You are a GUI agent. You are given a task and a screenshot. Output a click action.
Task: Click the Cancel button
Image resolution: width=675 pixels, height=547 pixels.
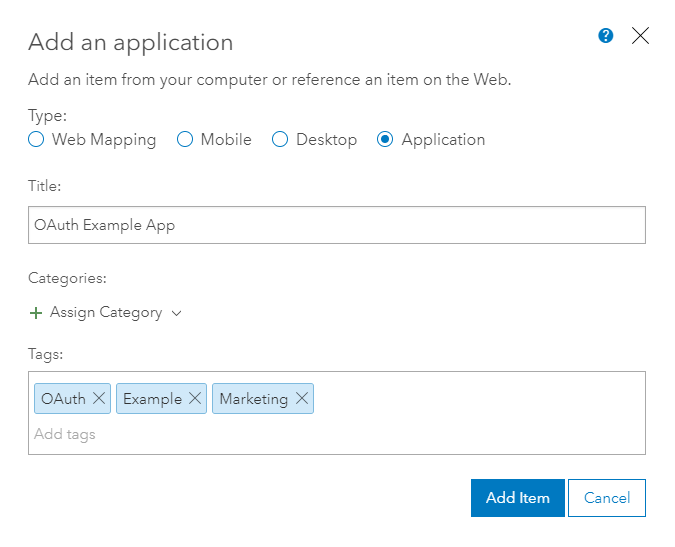[606, 498]
